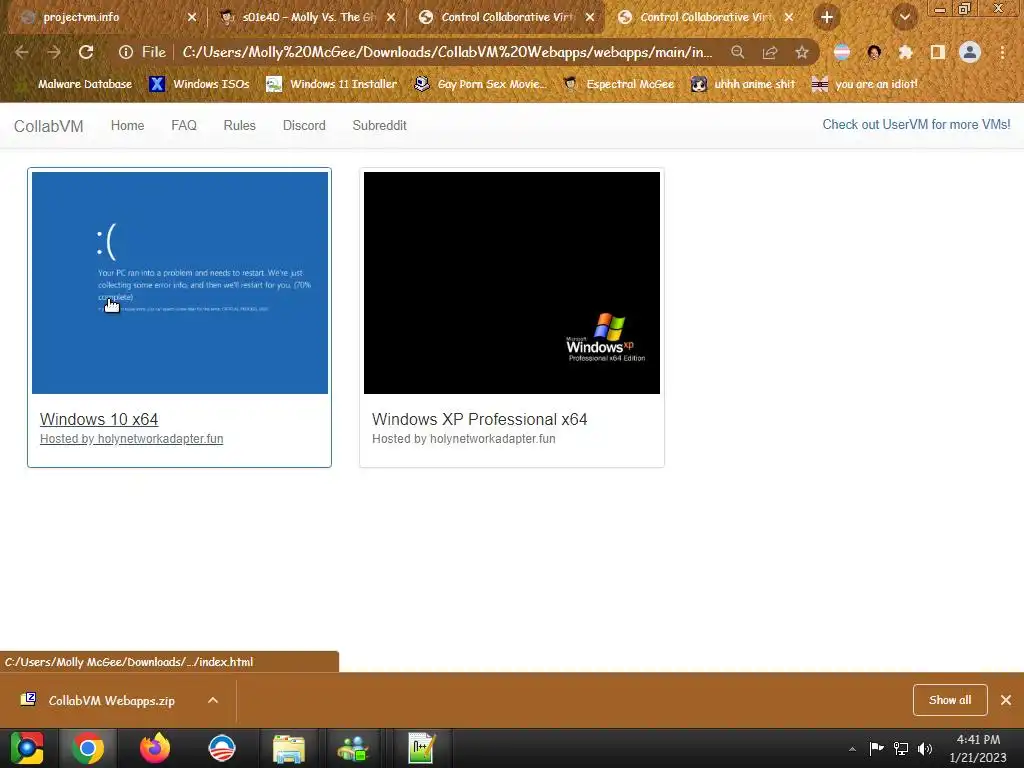Expand the CollabVM Webapps.zip download options chevron
The width and height of the screenshot is (1024, 768).
click(x=213, y=700)
